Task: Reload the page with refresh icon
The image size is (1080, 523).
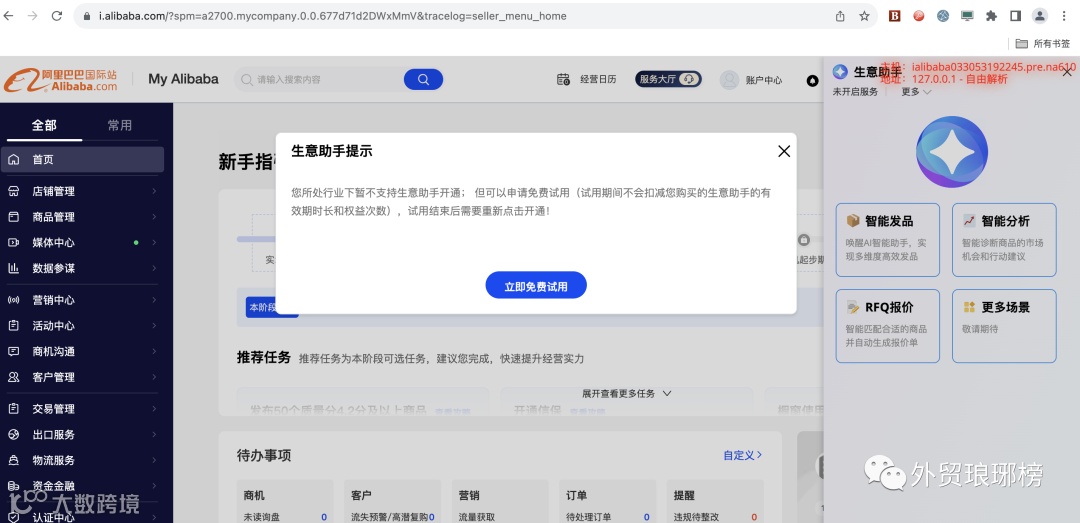Action: coord(57,16)
